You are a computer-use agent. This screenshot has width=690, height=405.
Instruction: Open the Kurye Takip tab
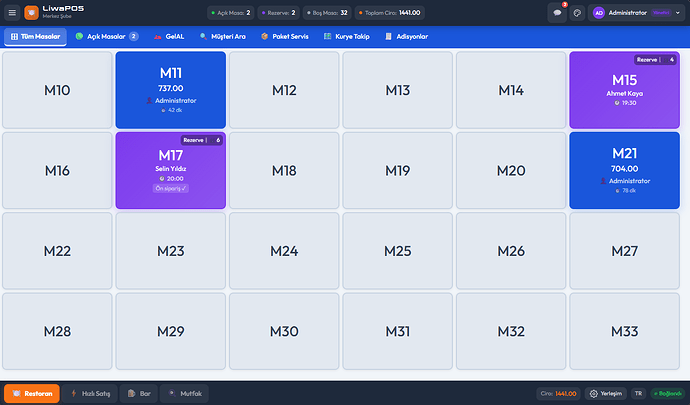[347, 36]
